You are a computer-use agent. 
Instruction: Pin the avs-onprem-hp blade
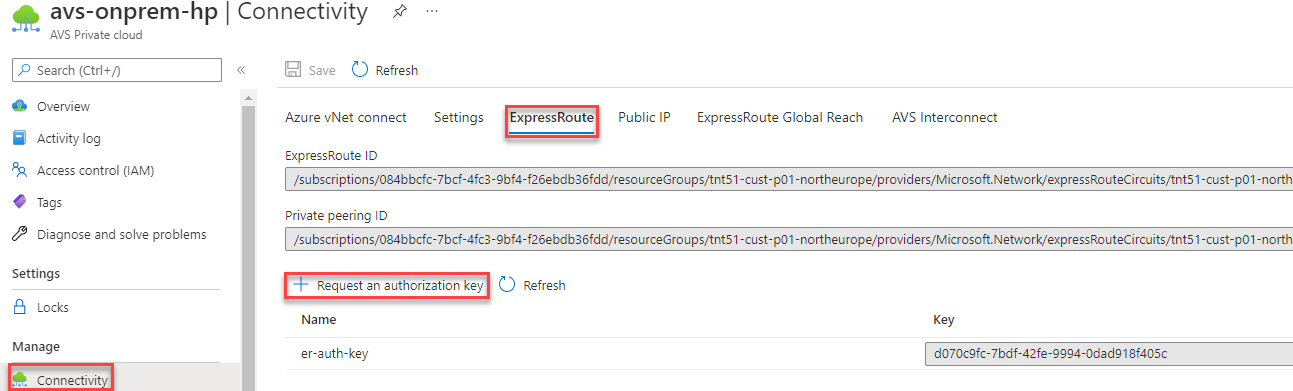point(399,13)
